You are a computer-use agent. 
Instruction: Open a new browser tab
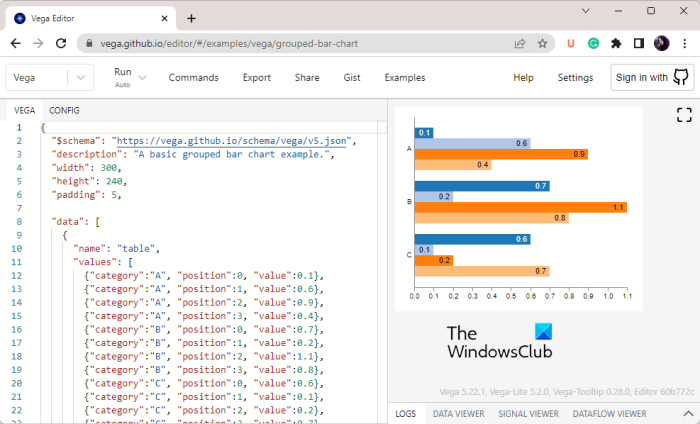click(x=191, y=18)
